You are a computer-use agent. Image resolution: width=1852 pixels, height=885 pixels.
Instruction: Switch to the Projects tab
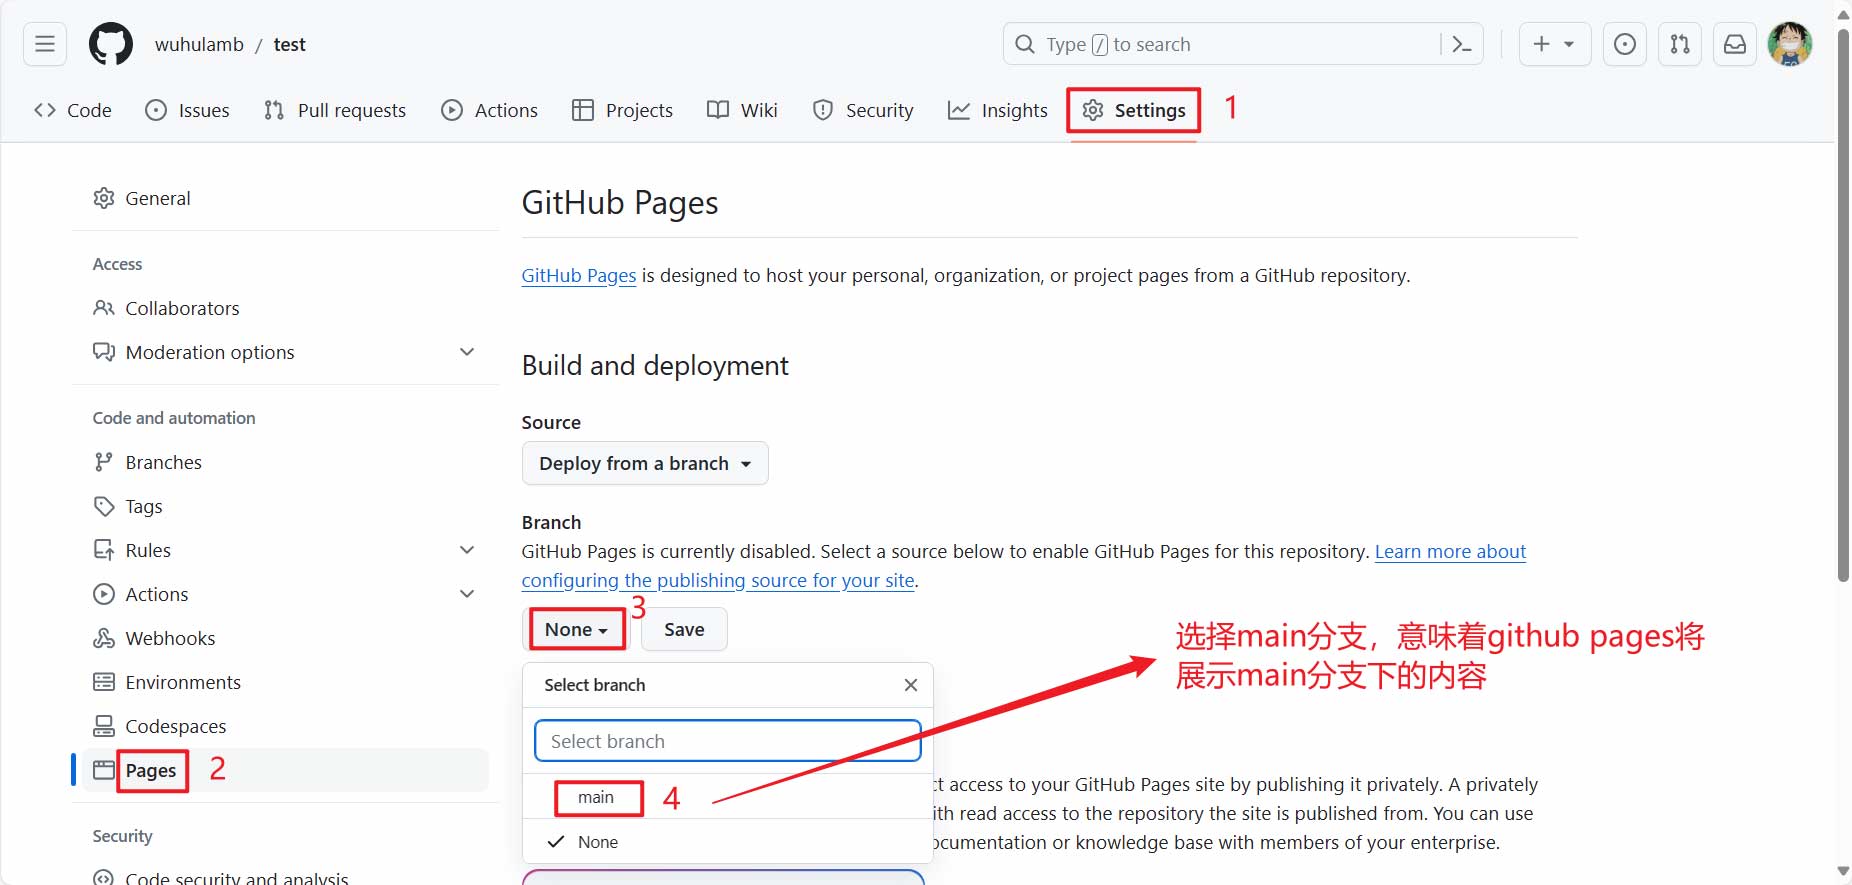pos(622,110)
